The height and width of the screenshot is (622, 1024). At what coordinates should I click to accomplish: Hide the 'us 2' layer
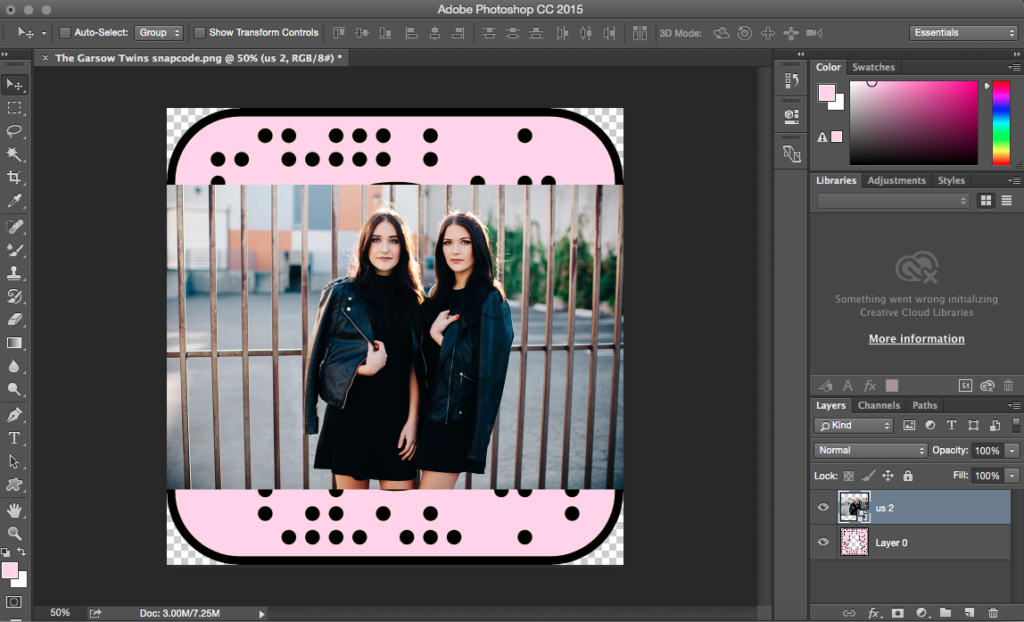pos(823,507)
